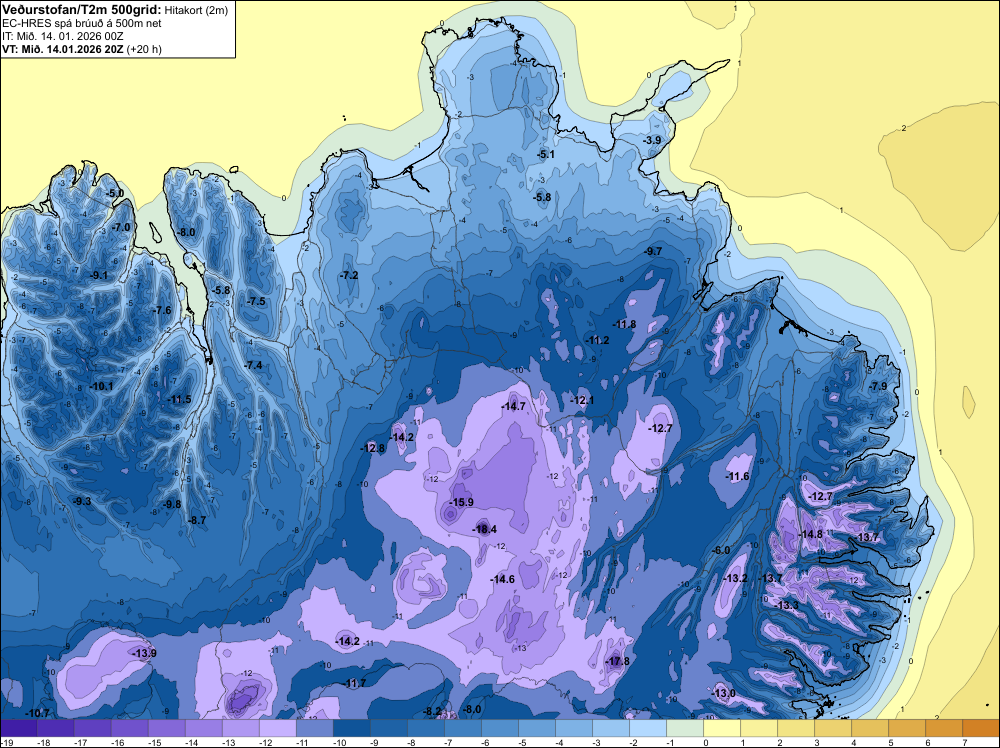The width and height of the screenshot is (1000, 748).
Task: Click the -13.0 temperature label
Action: [723, 693]
